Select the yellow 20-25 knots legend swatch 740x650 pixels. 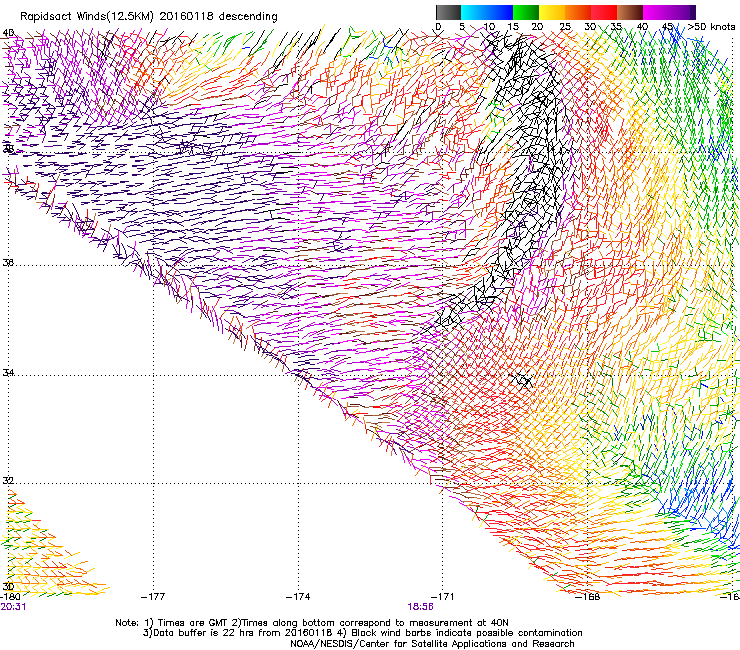(x=552, y=12)
